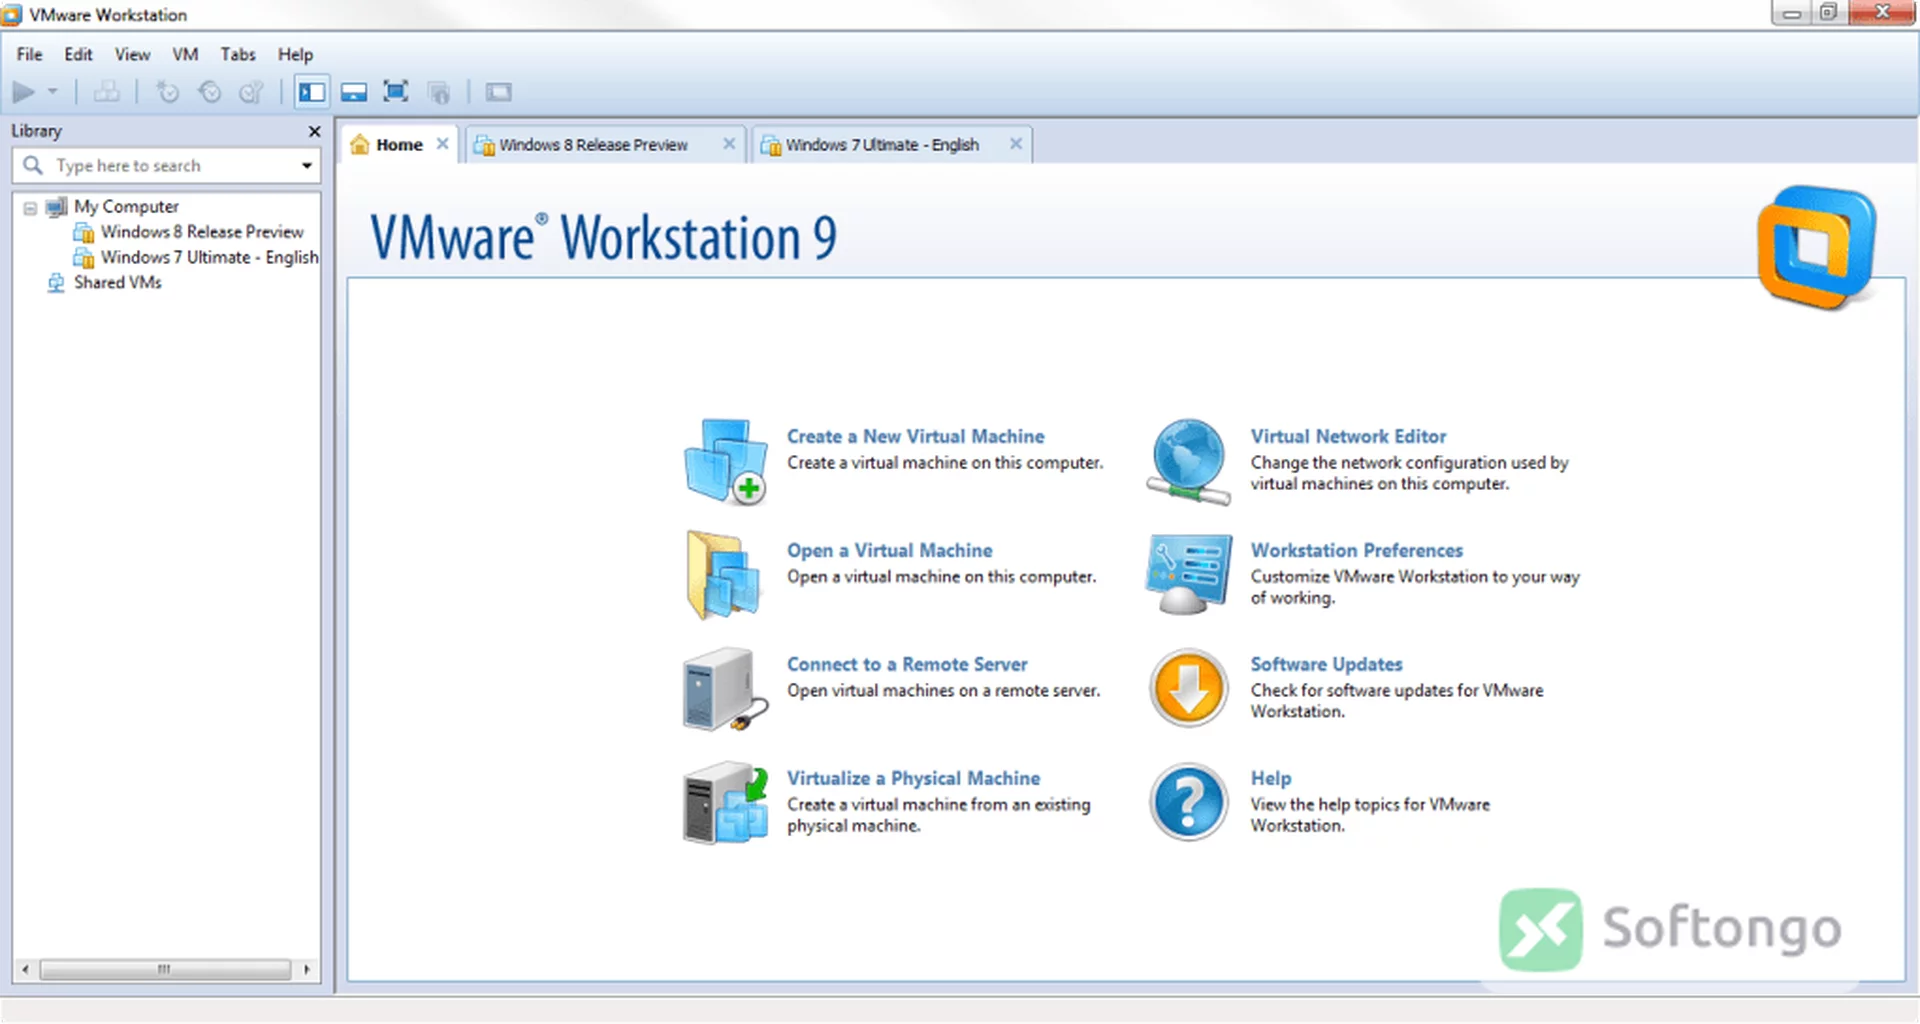Click the library scrollbar right arrow

click(306, 969)
